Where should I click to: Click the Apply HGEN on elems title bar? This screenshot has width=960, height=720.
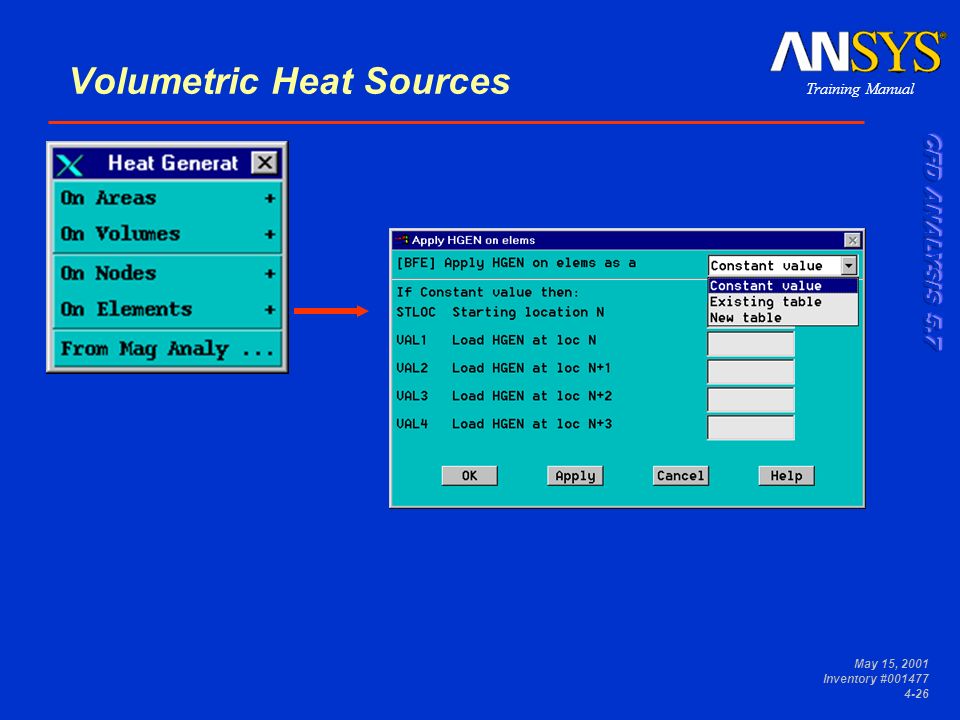(x=627, y=240)
